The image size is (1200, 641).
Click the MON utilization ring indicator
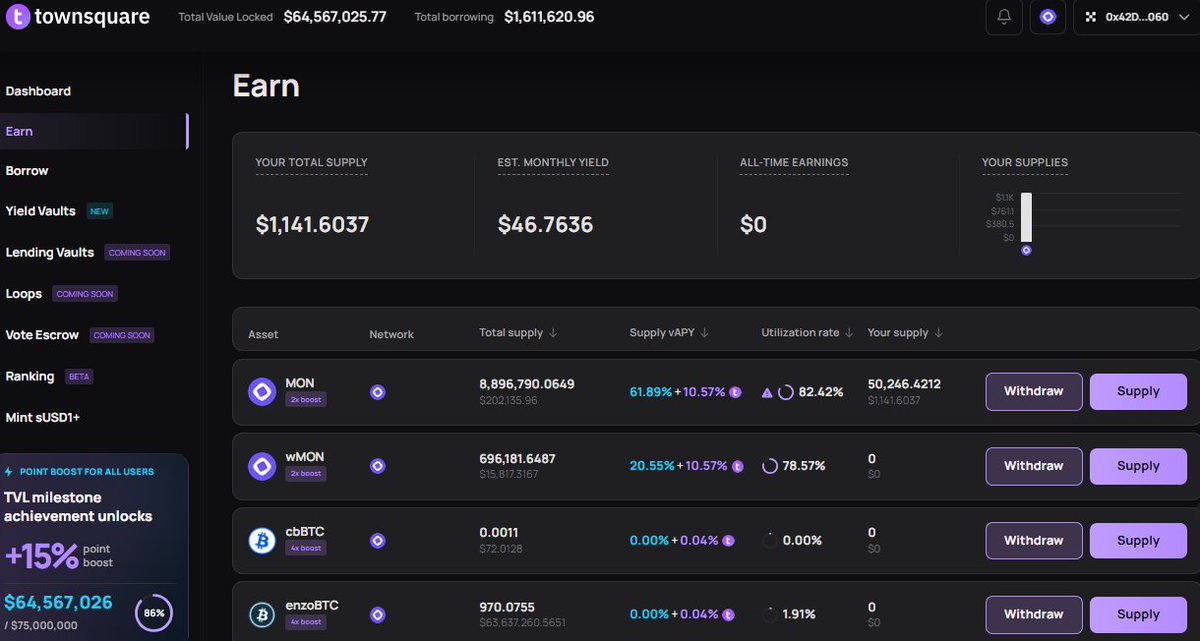[x=786, y=392]
